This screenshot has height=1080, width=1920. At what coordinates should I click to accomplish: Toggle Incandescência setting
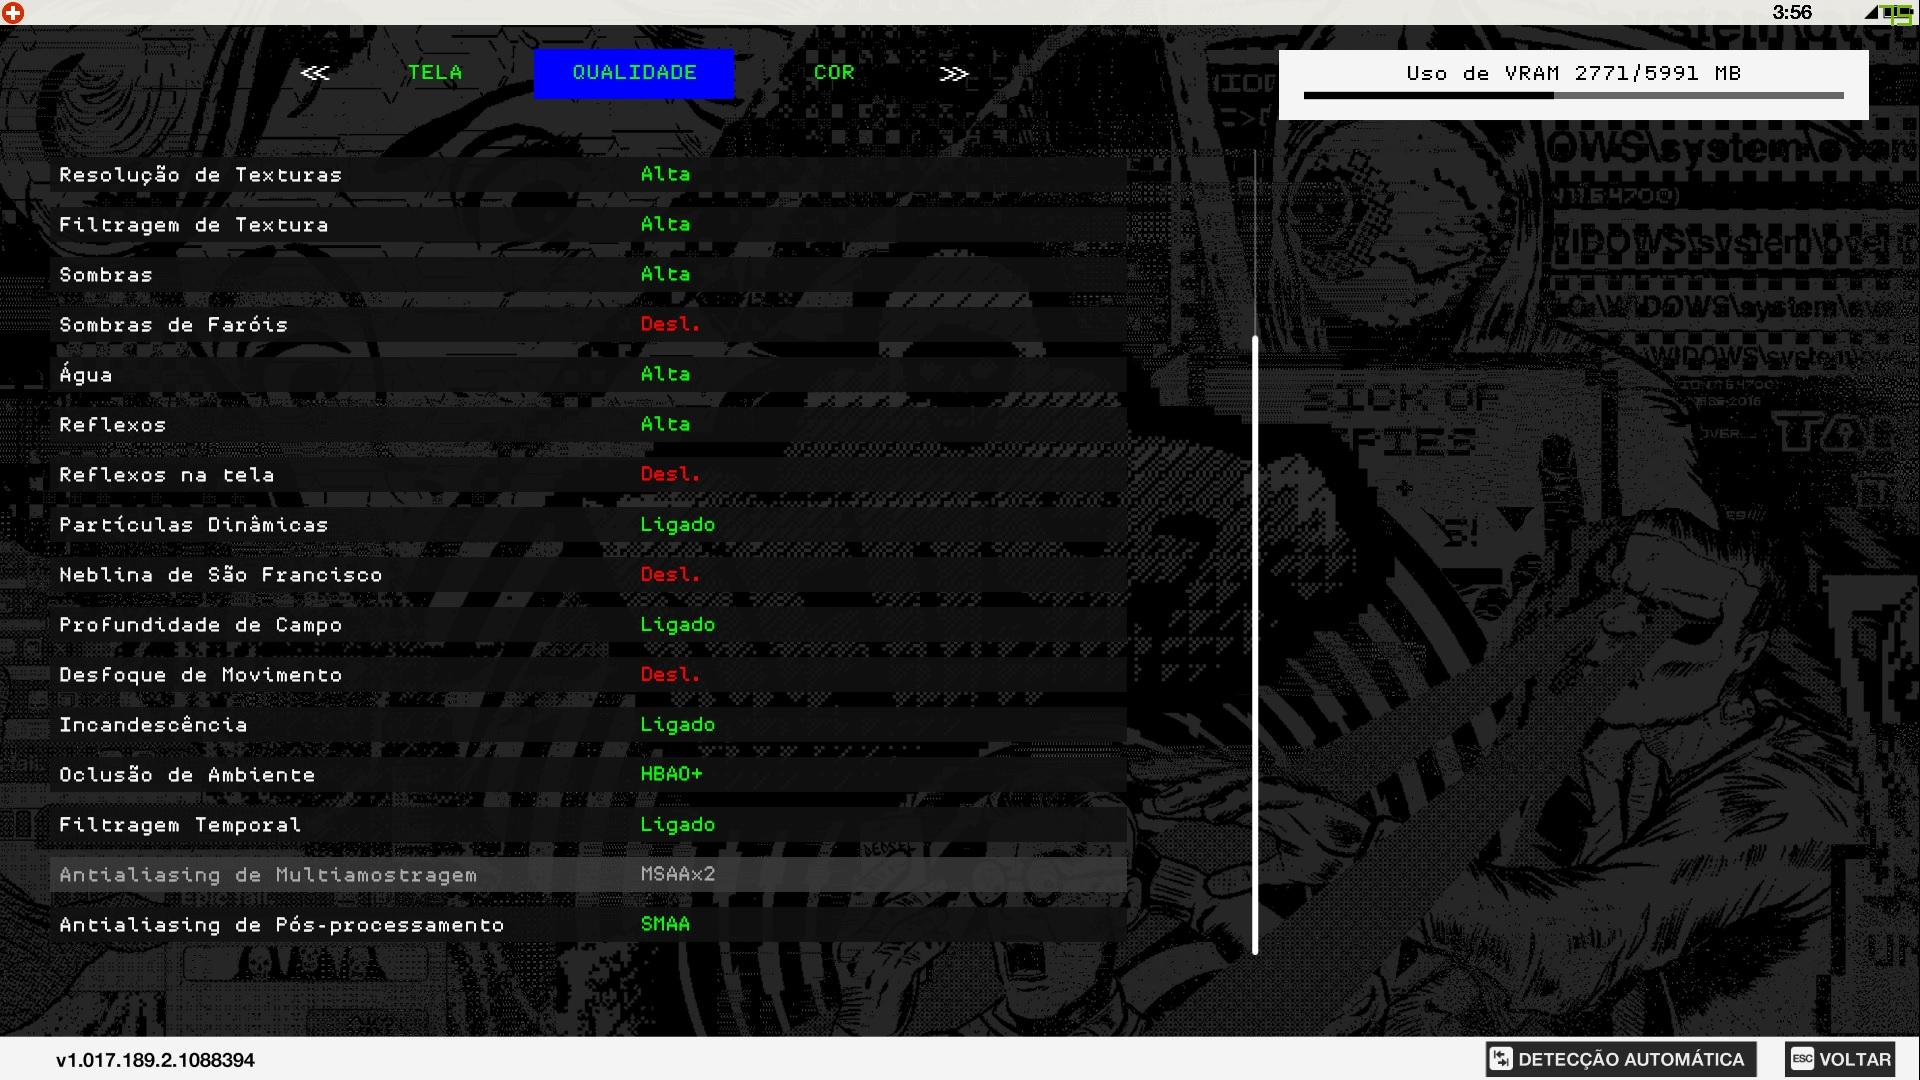(588, 724)
